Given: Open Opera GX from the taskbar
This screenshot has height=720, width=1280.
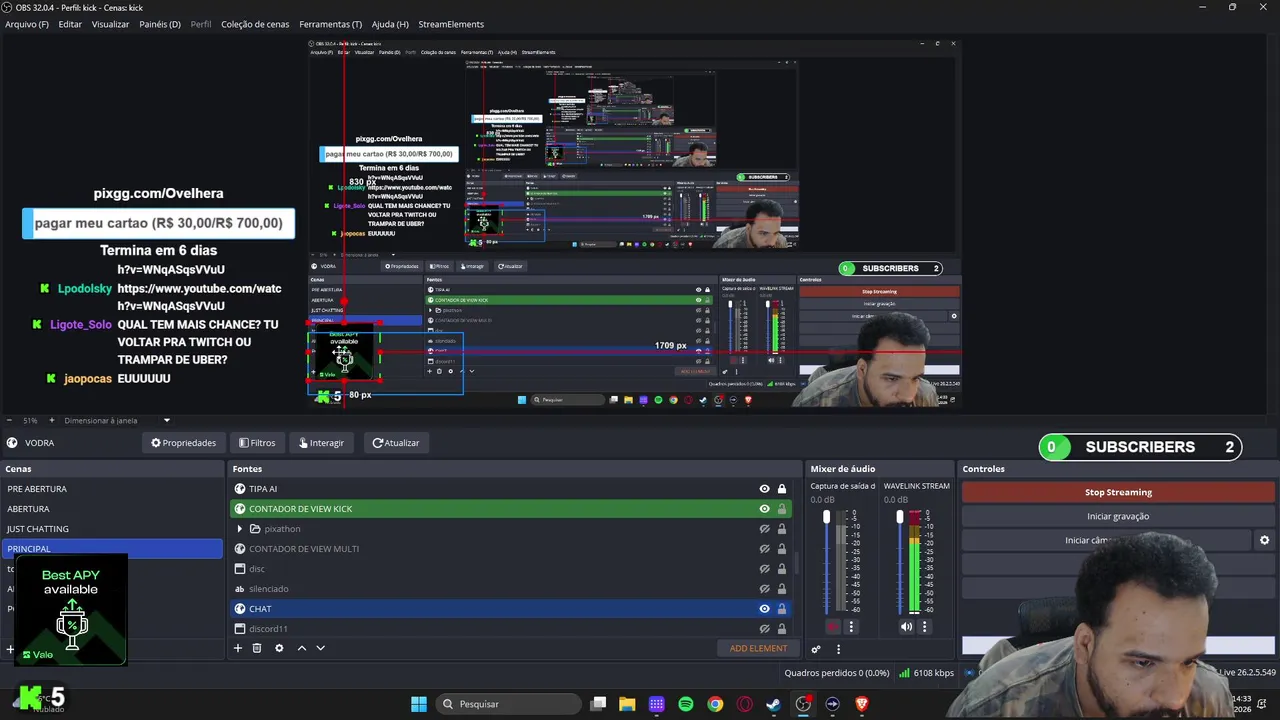Looking at the screenshot, I should point(745,704).
